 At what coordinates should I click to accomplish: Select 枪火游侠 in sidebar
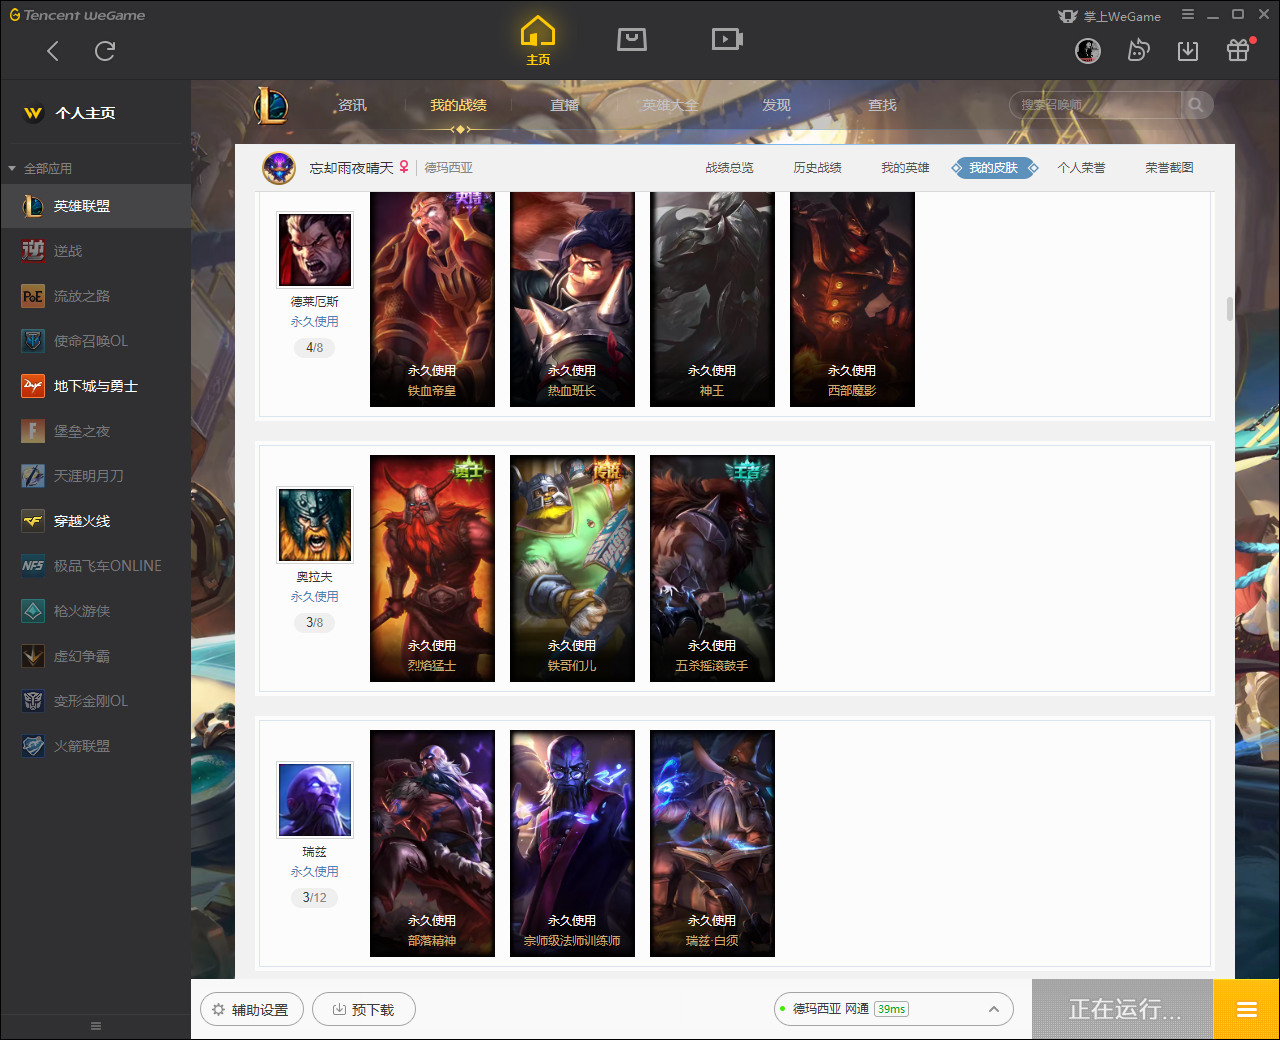pos(96,611)
